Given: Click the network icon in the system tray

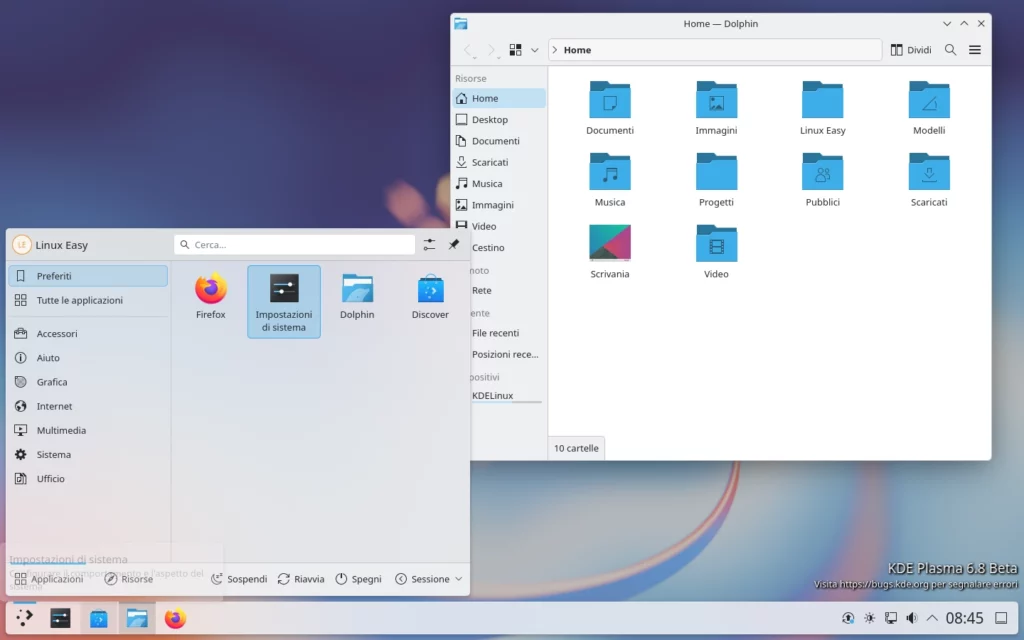Looking at the screenshot, I should tap(891, 618).
